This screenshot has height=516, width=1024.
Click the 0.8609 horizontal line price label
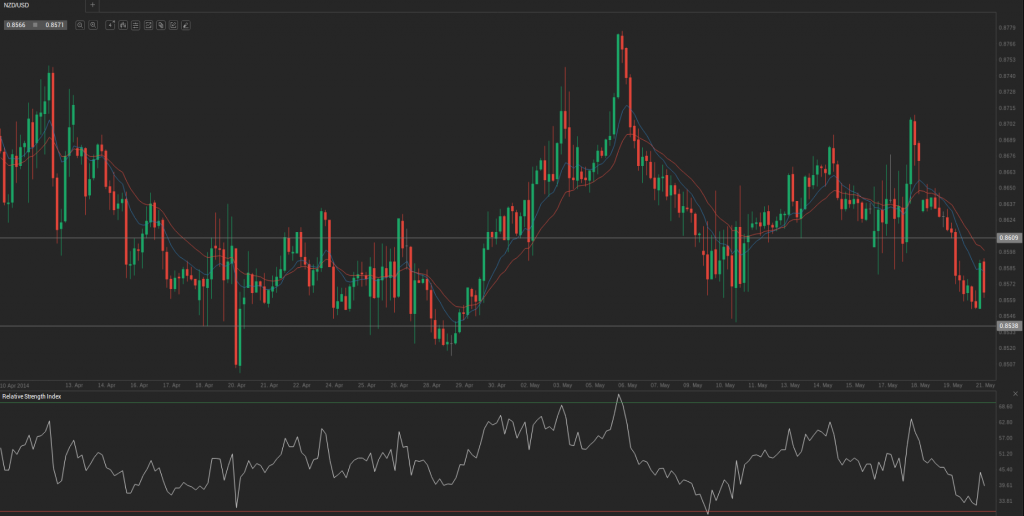pyautogui.click(x=1009, y=238)
